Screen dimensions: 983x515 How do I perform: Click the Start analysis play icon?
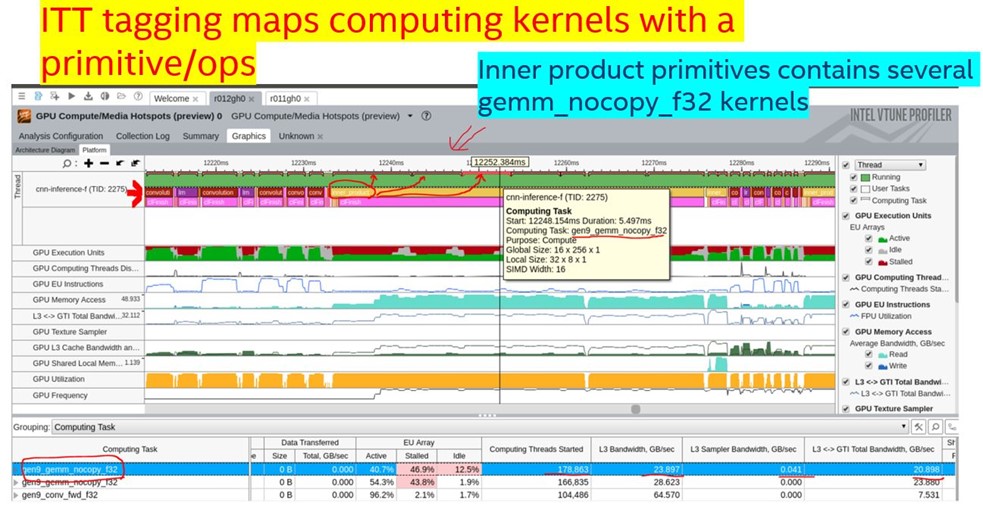pos(71,97)
